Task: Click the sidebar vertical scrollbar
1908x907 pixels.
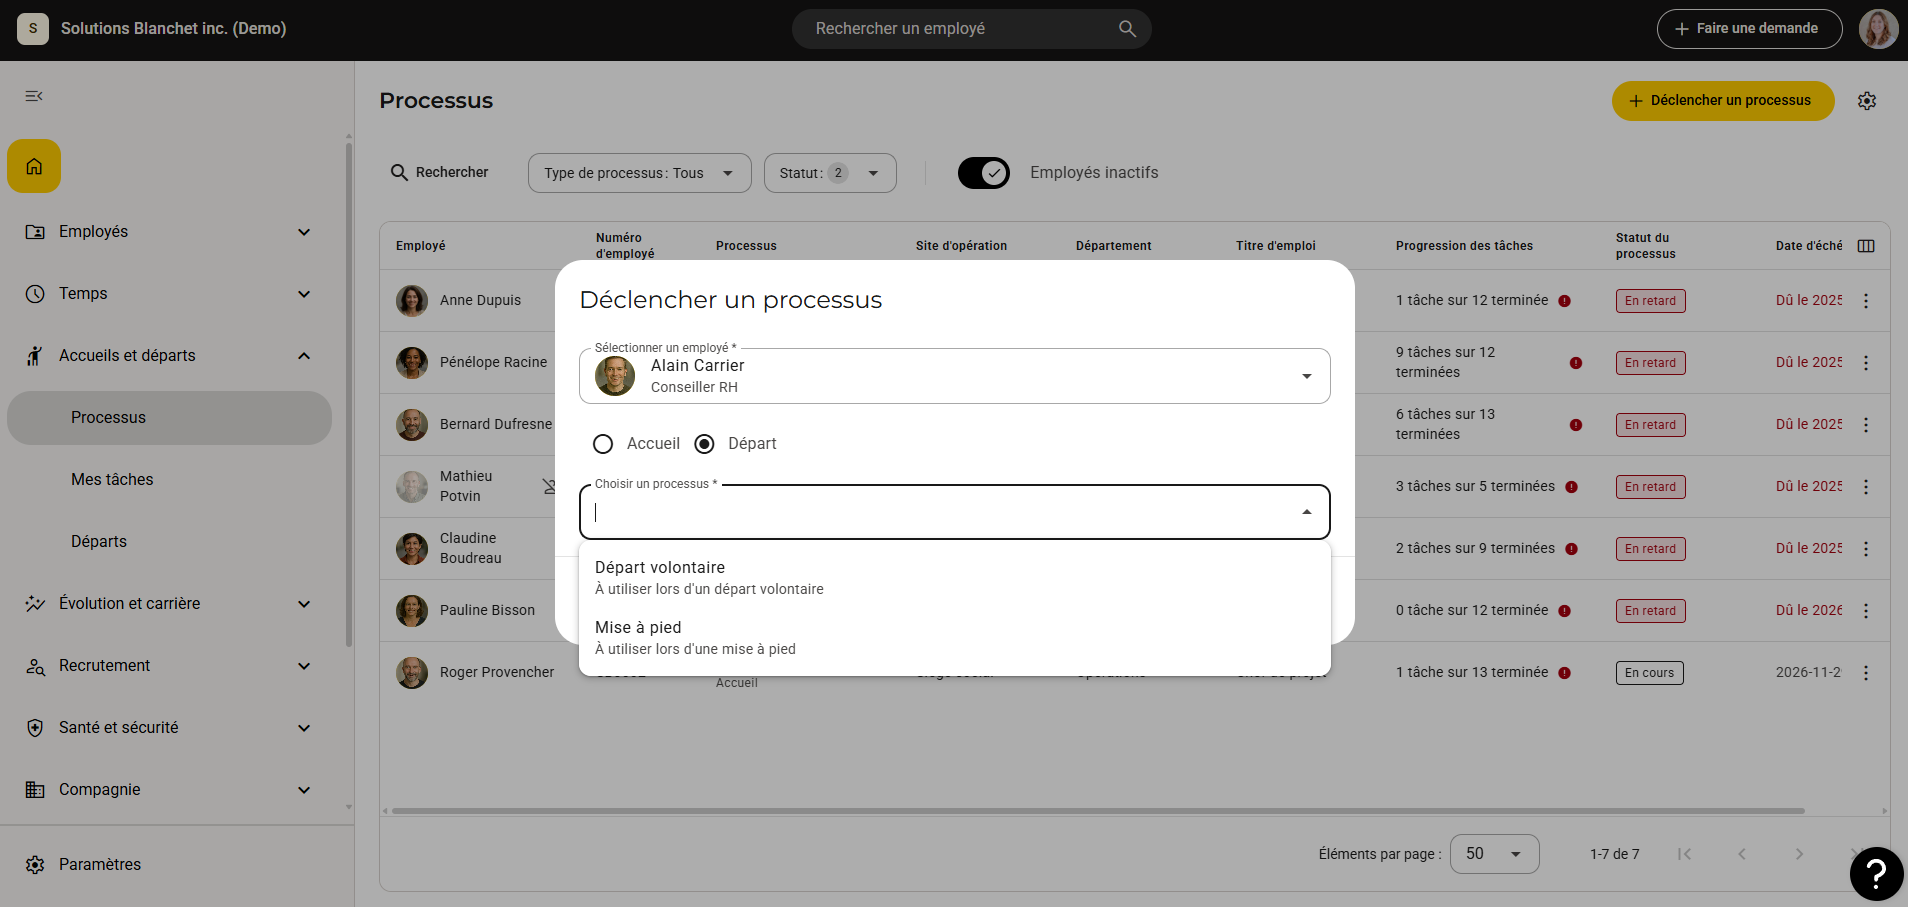Action: coord(349,394)
